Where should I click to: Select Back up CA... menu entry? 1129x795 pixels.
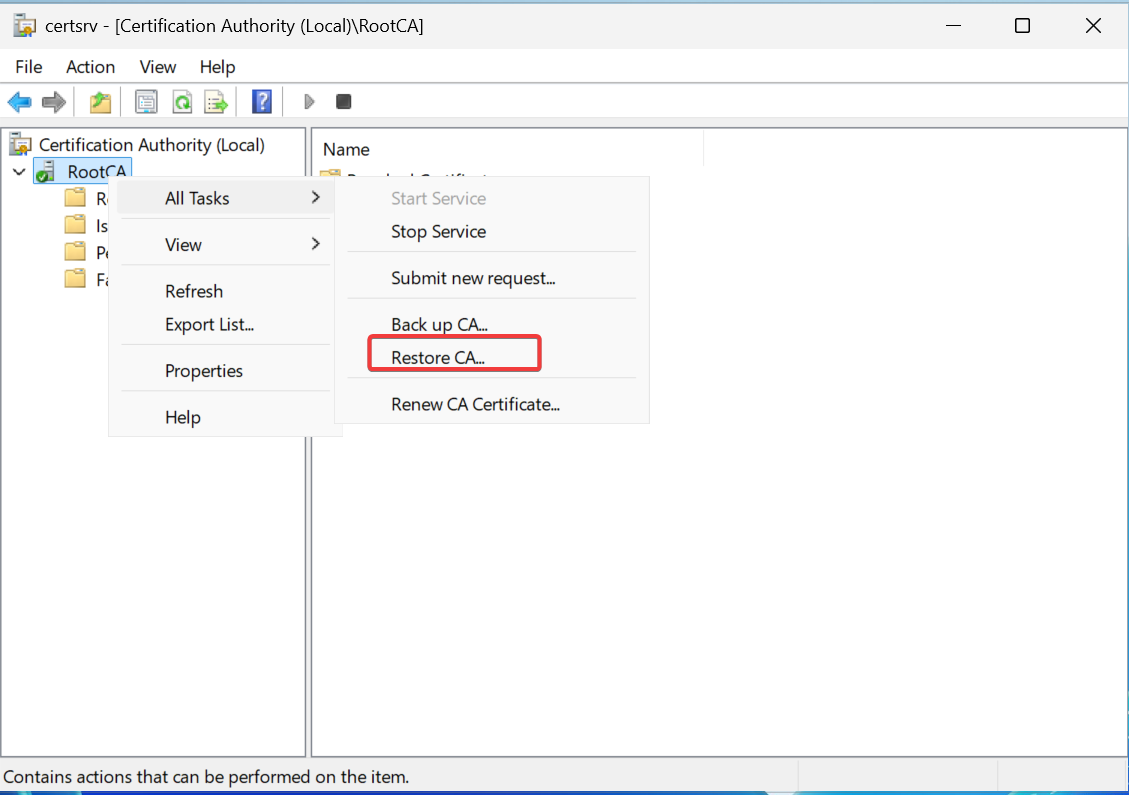pyautogui.click(x=439, y=325)
